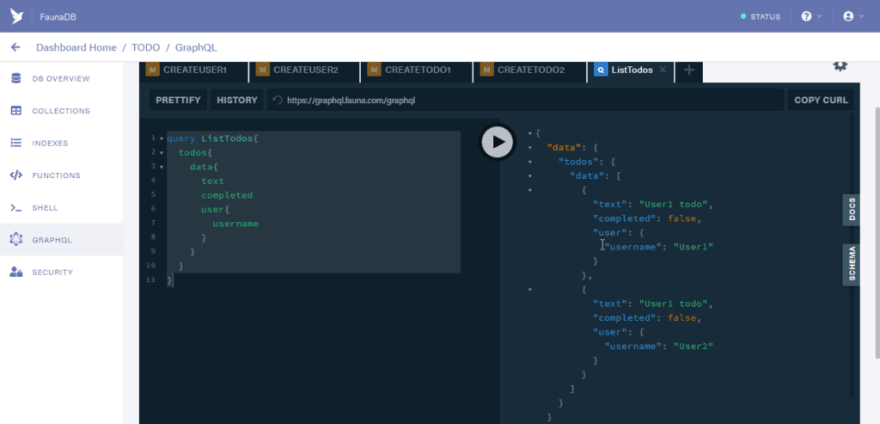This screenshot has height=424, width=880.
Task: Click 'username' field in query editor
Action: (235, 224)
